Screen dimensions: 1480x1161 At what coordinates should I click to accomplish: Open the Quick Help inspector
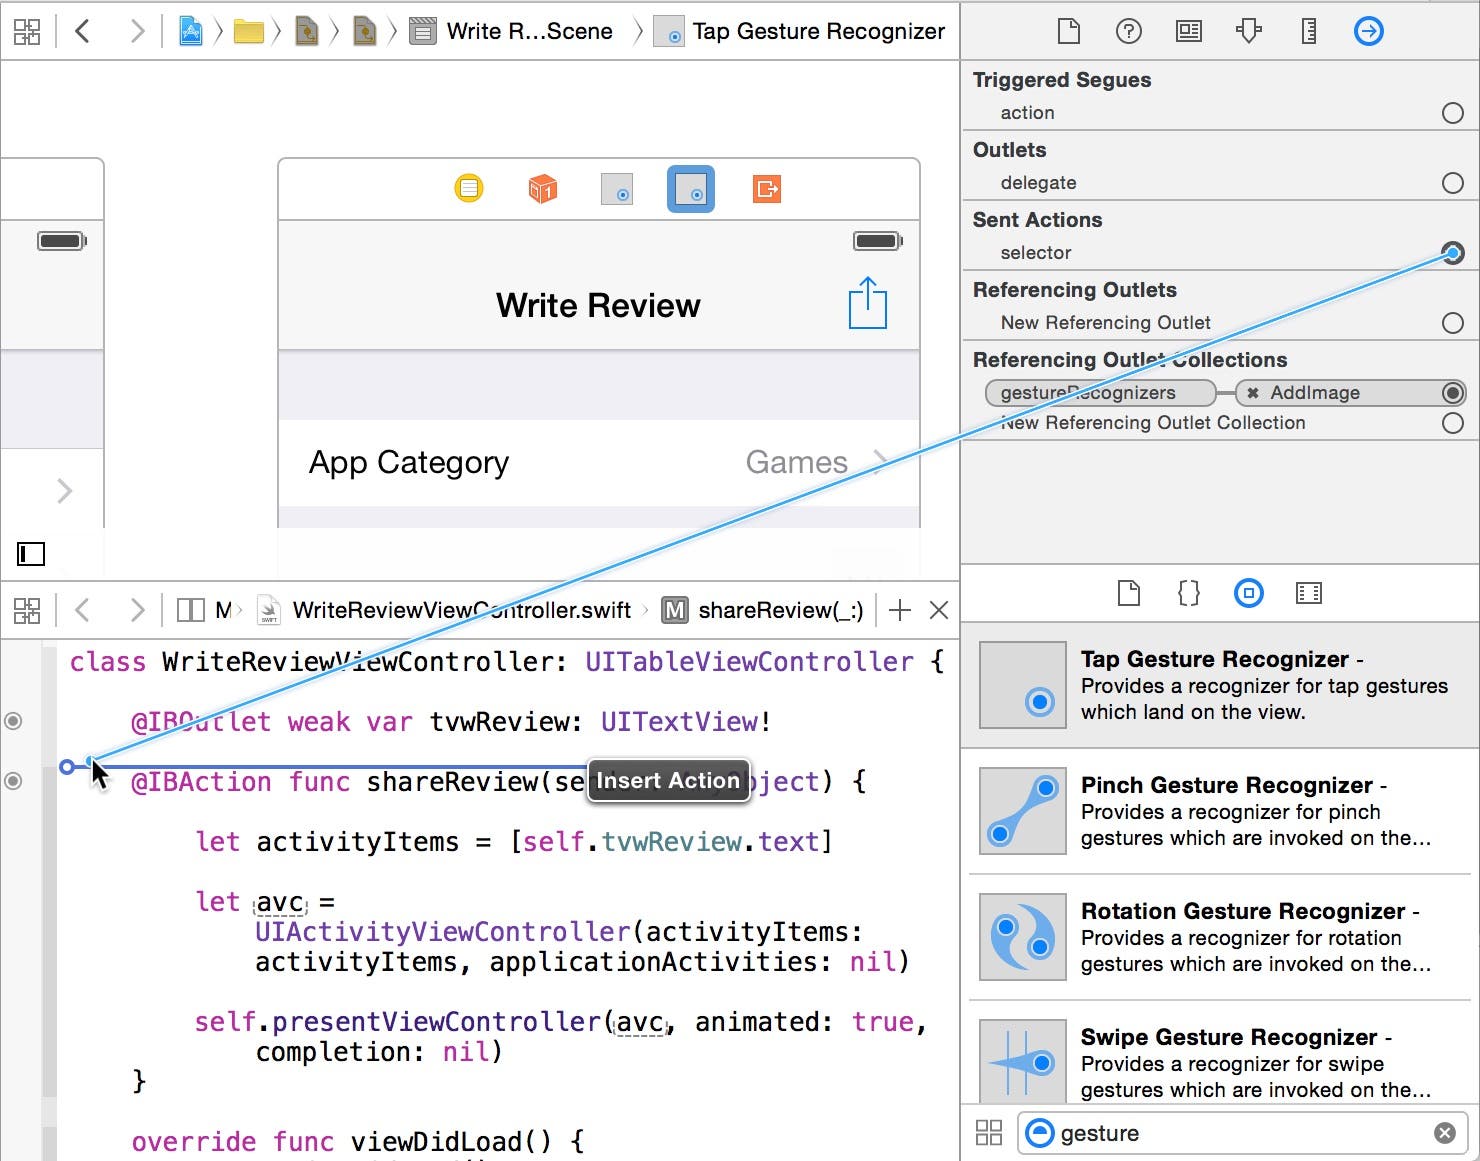point(1128,31)
